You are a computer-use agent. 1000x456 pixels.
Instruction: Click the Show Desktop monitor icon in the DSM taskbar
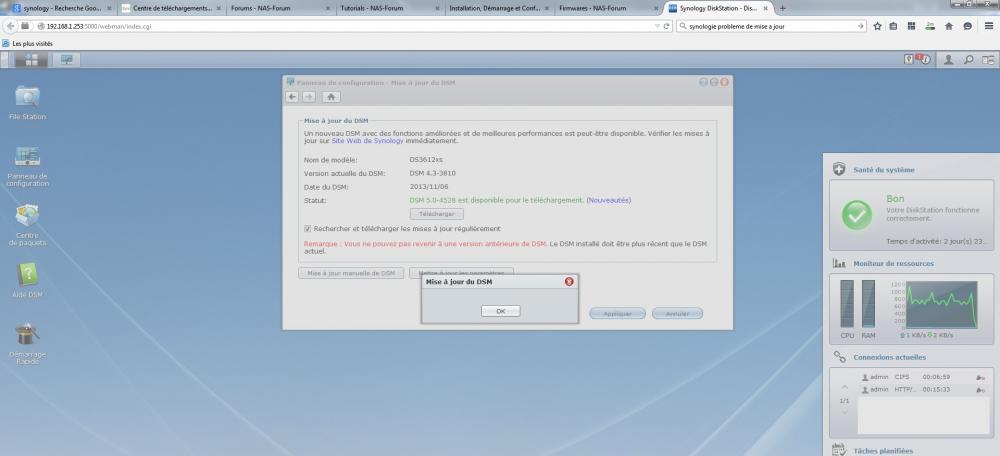tap(66, 59)
